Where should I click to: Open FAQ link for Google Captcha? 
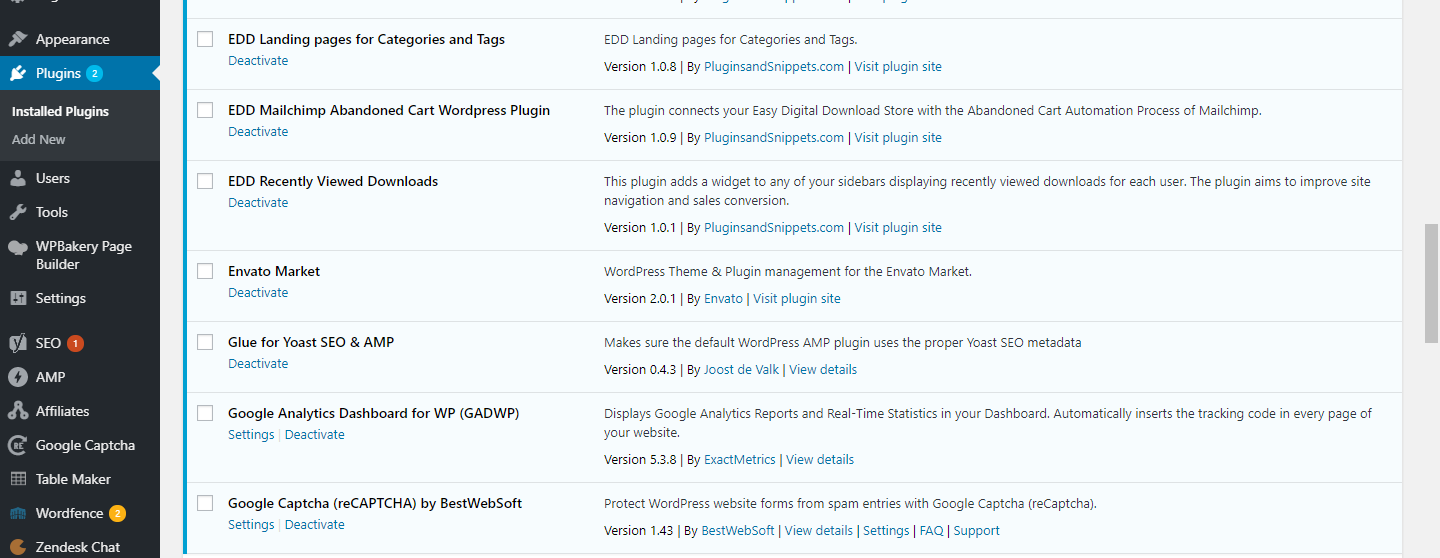pyautogui.click(x=931, y=531)
